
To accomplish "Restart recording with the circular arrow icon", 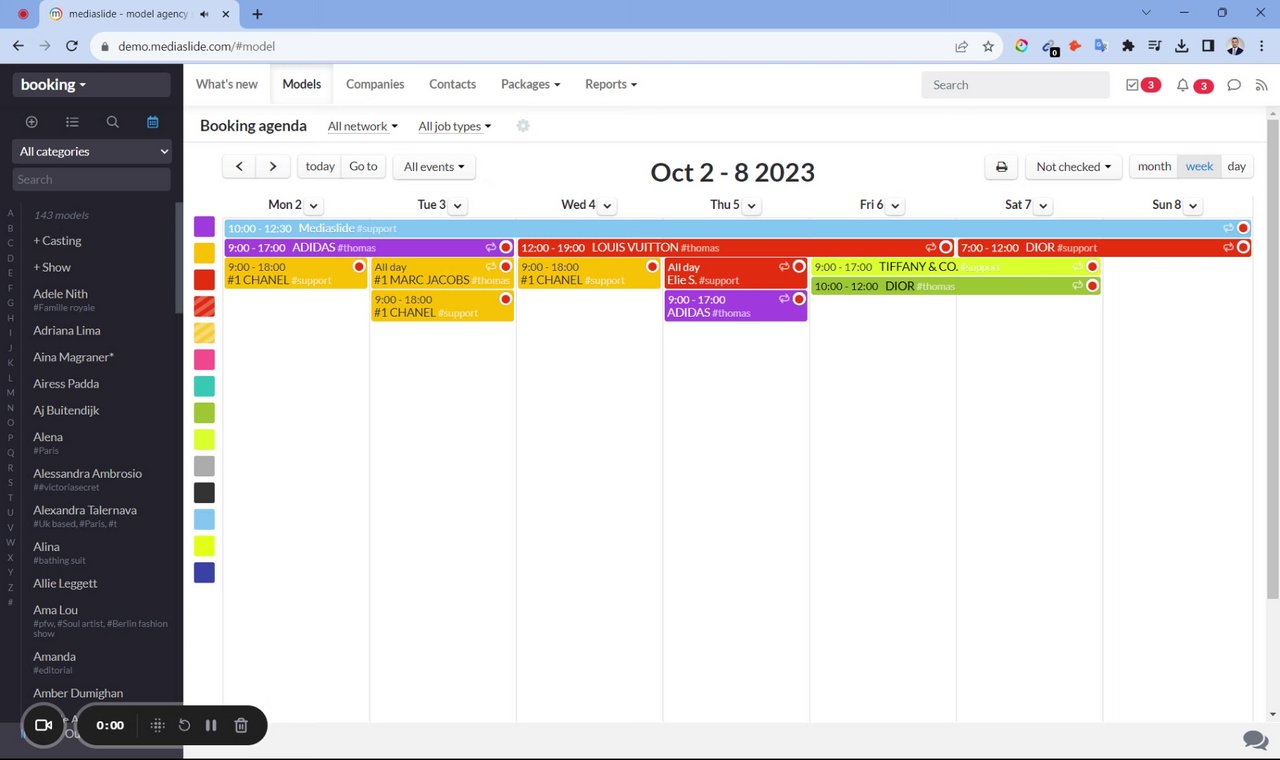I will [x=184, y=725].
